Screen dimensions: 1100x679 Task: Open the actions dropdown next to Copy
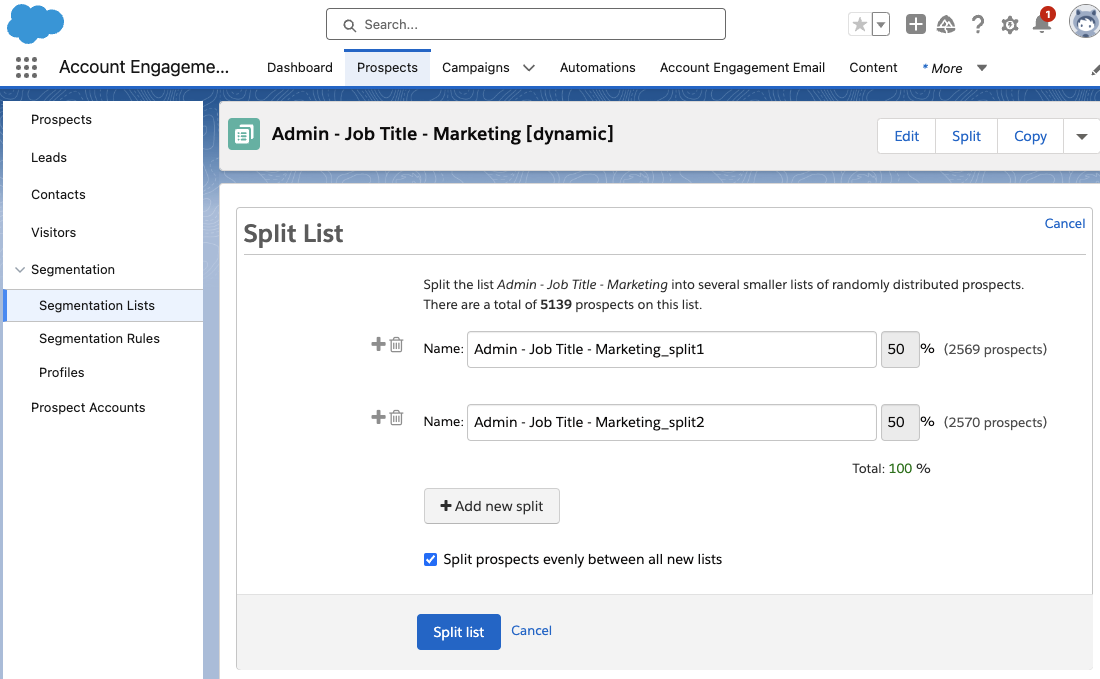(1082, 136)
